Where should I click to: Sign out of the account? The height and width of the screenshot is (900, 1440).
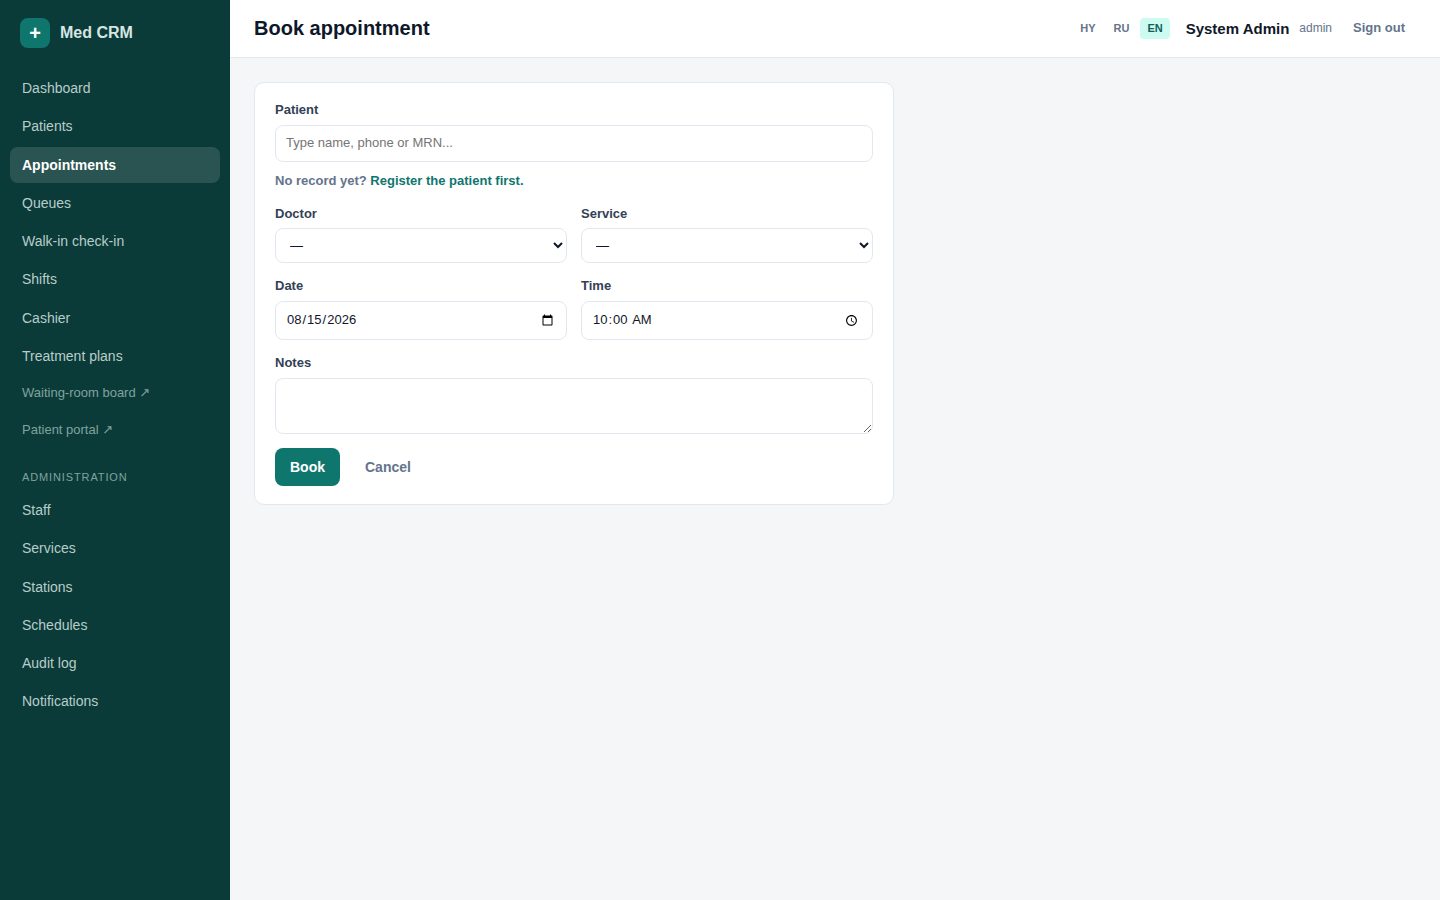coord(1379,28)
